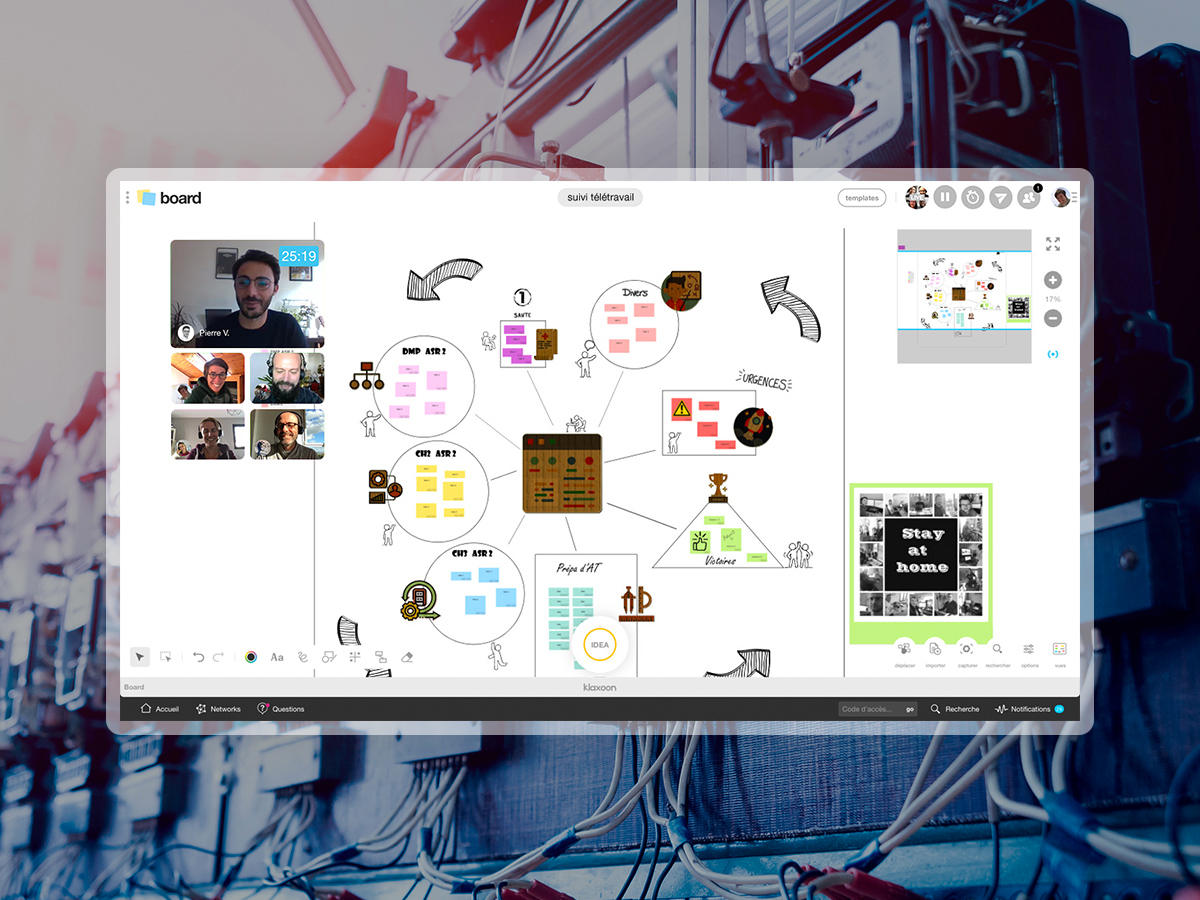Click the blue live-sync broadcast icon
The width and height of the screenshot is (1200, 900).
(x=1053, y=354)
